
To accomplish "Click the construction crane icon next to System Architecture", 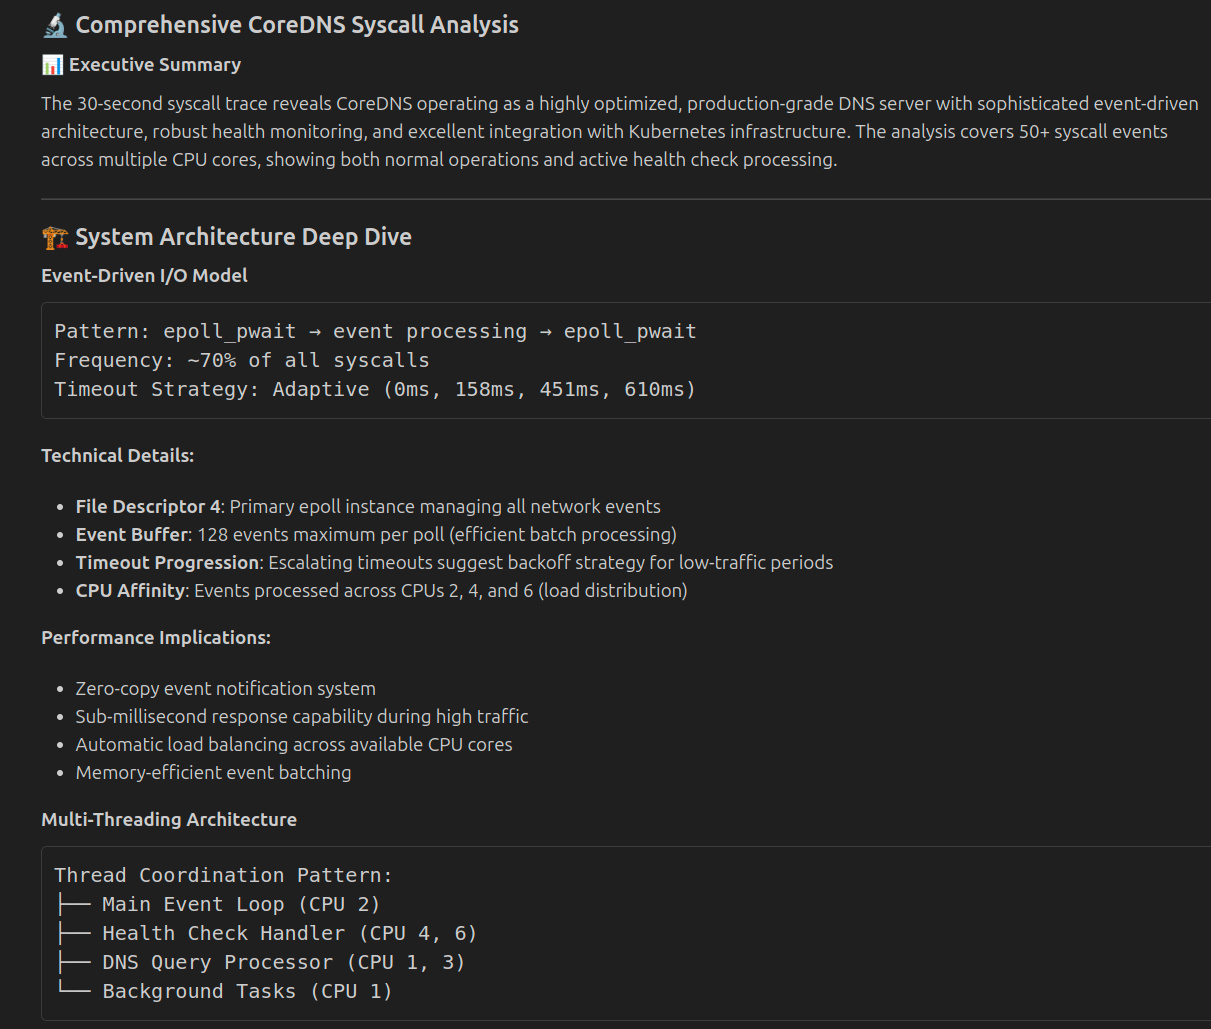I will [x=55, y=236].
